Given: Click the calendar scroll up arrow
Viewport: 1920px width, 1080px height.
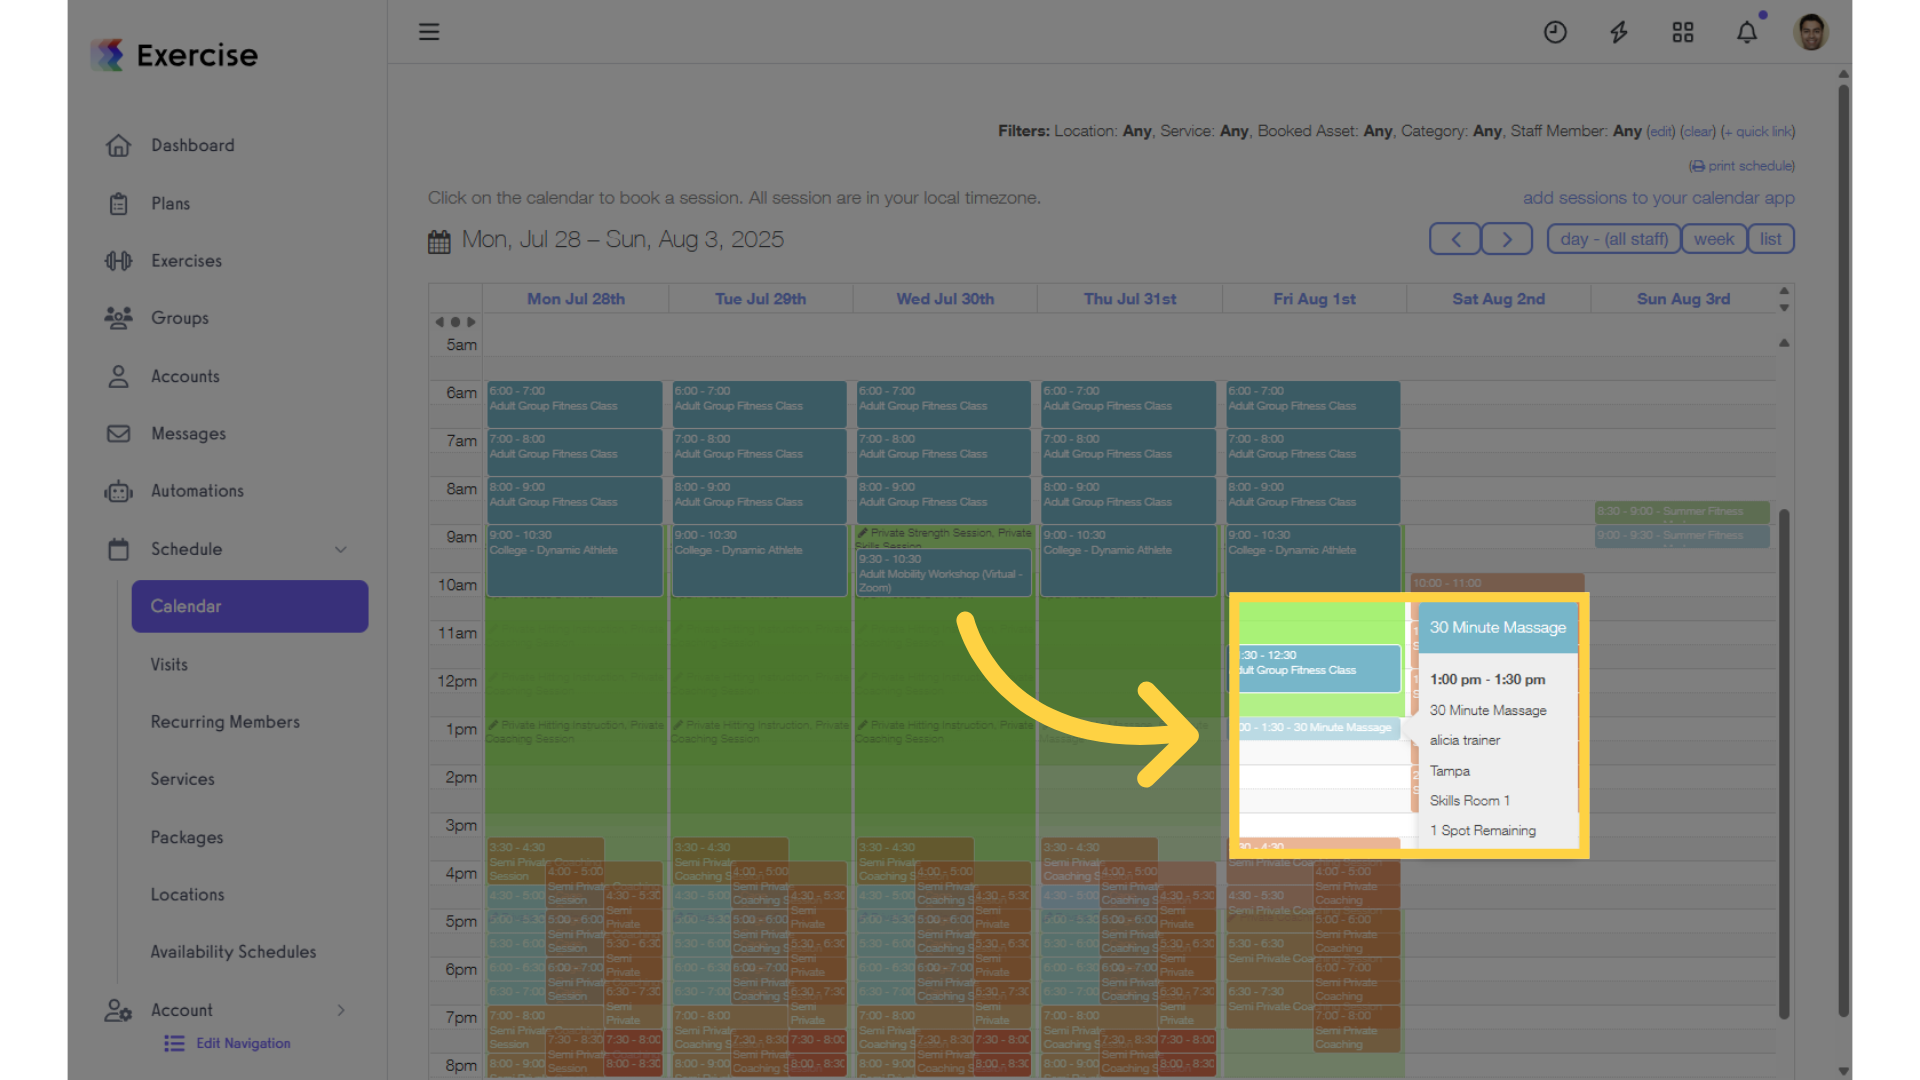Looking at the screenshot, I should (x=1784, y=343).
